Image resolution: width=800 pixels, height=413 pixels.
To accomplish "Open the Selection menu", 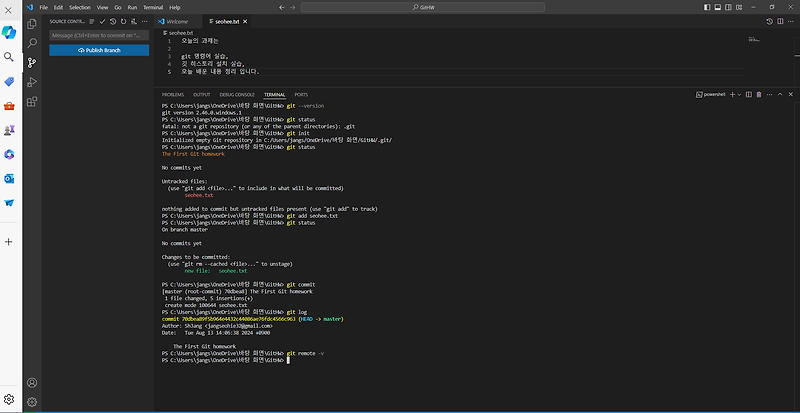I will click(80, 7).
